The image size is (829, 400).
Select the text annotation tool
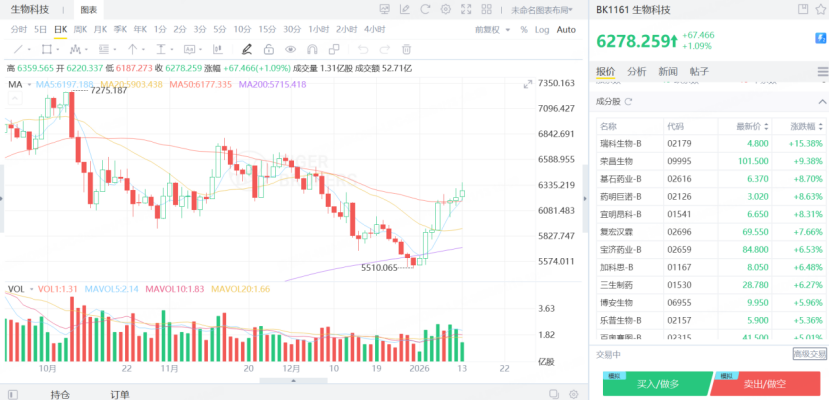189,50
